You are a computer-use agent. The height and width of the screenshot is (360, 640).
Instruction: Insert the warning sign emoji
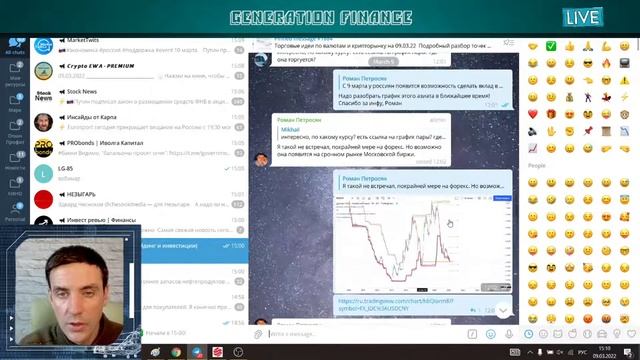[624, 80]
